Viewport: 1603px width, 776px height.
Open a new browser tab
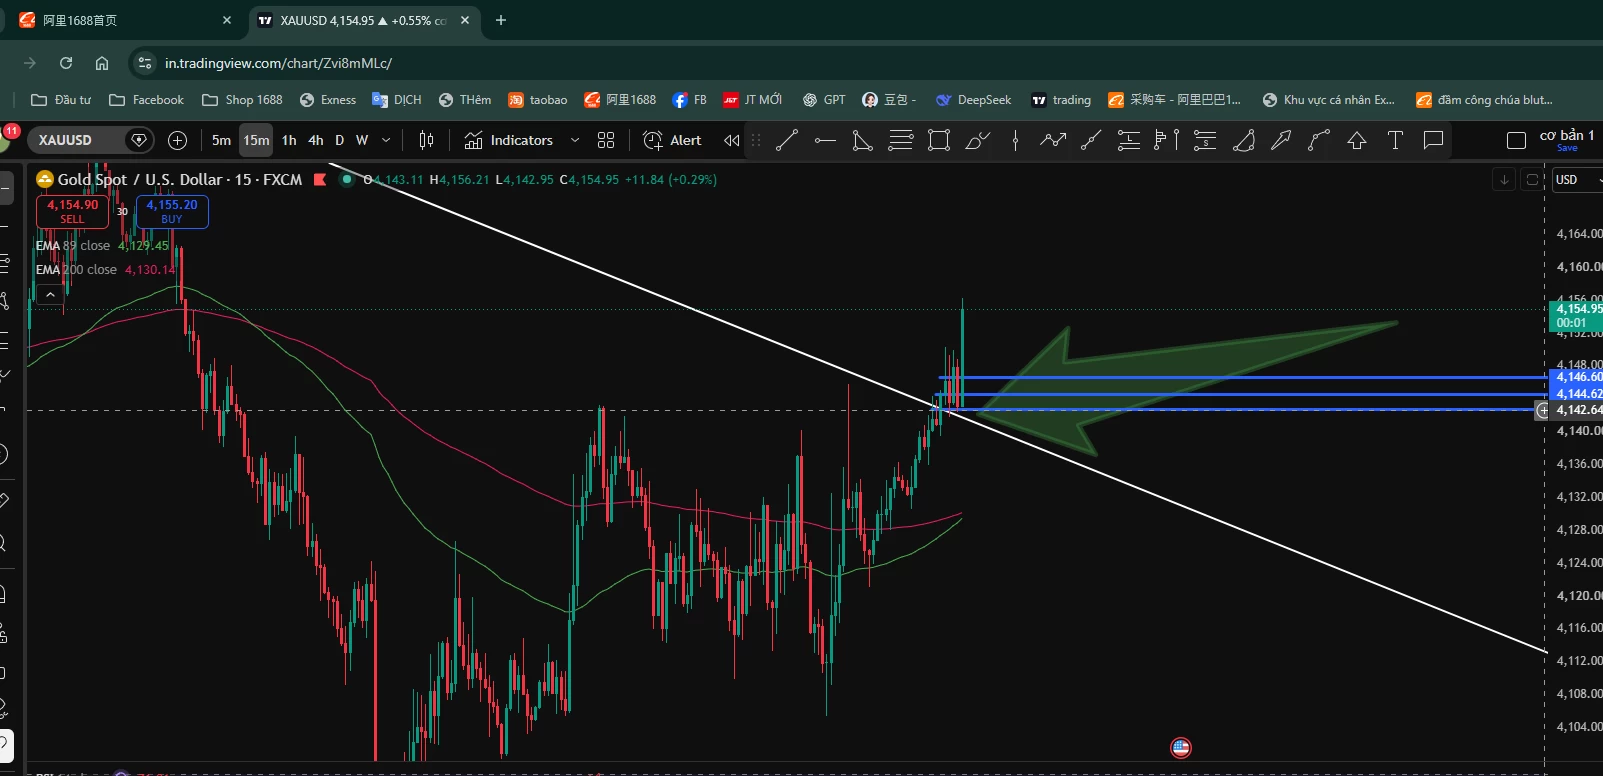click(x=501, y=20)
